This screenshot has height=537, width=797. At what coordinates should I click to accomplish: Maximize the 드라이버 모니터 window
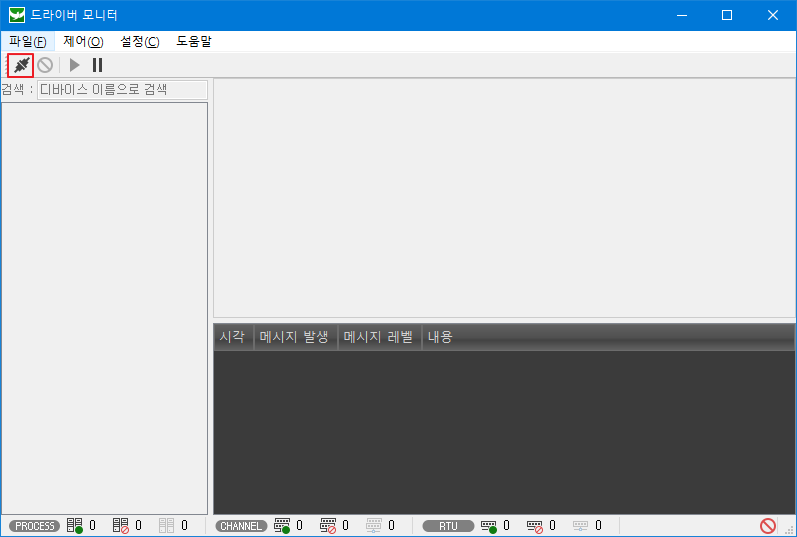(x=727, y=15)
